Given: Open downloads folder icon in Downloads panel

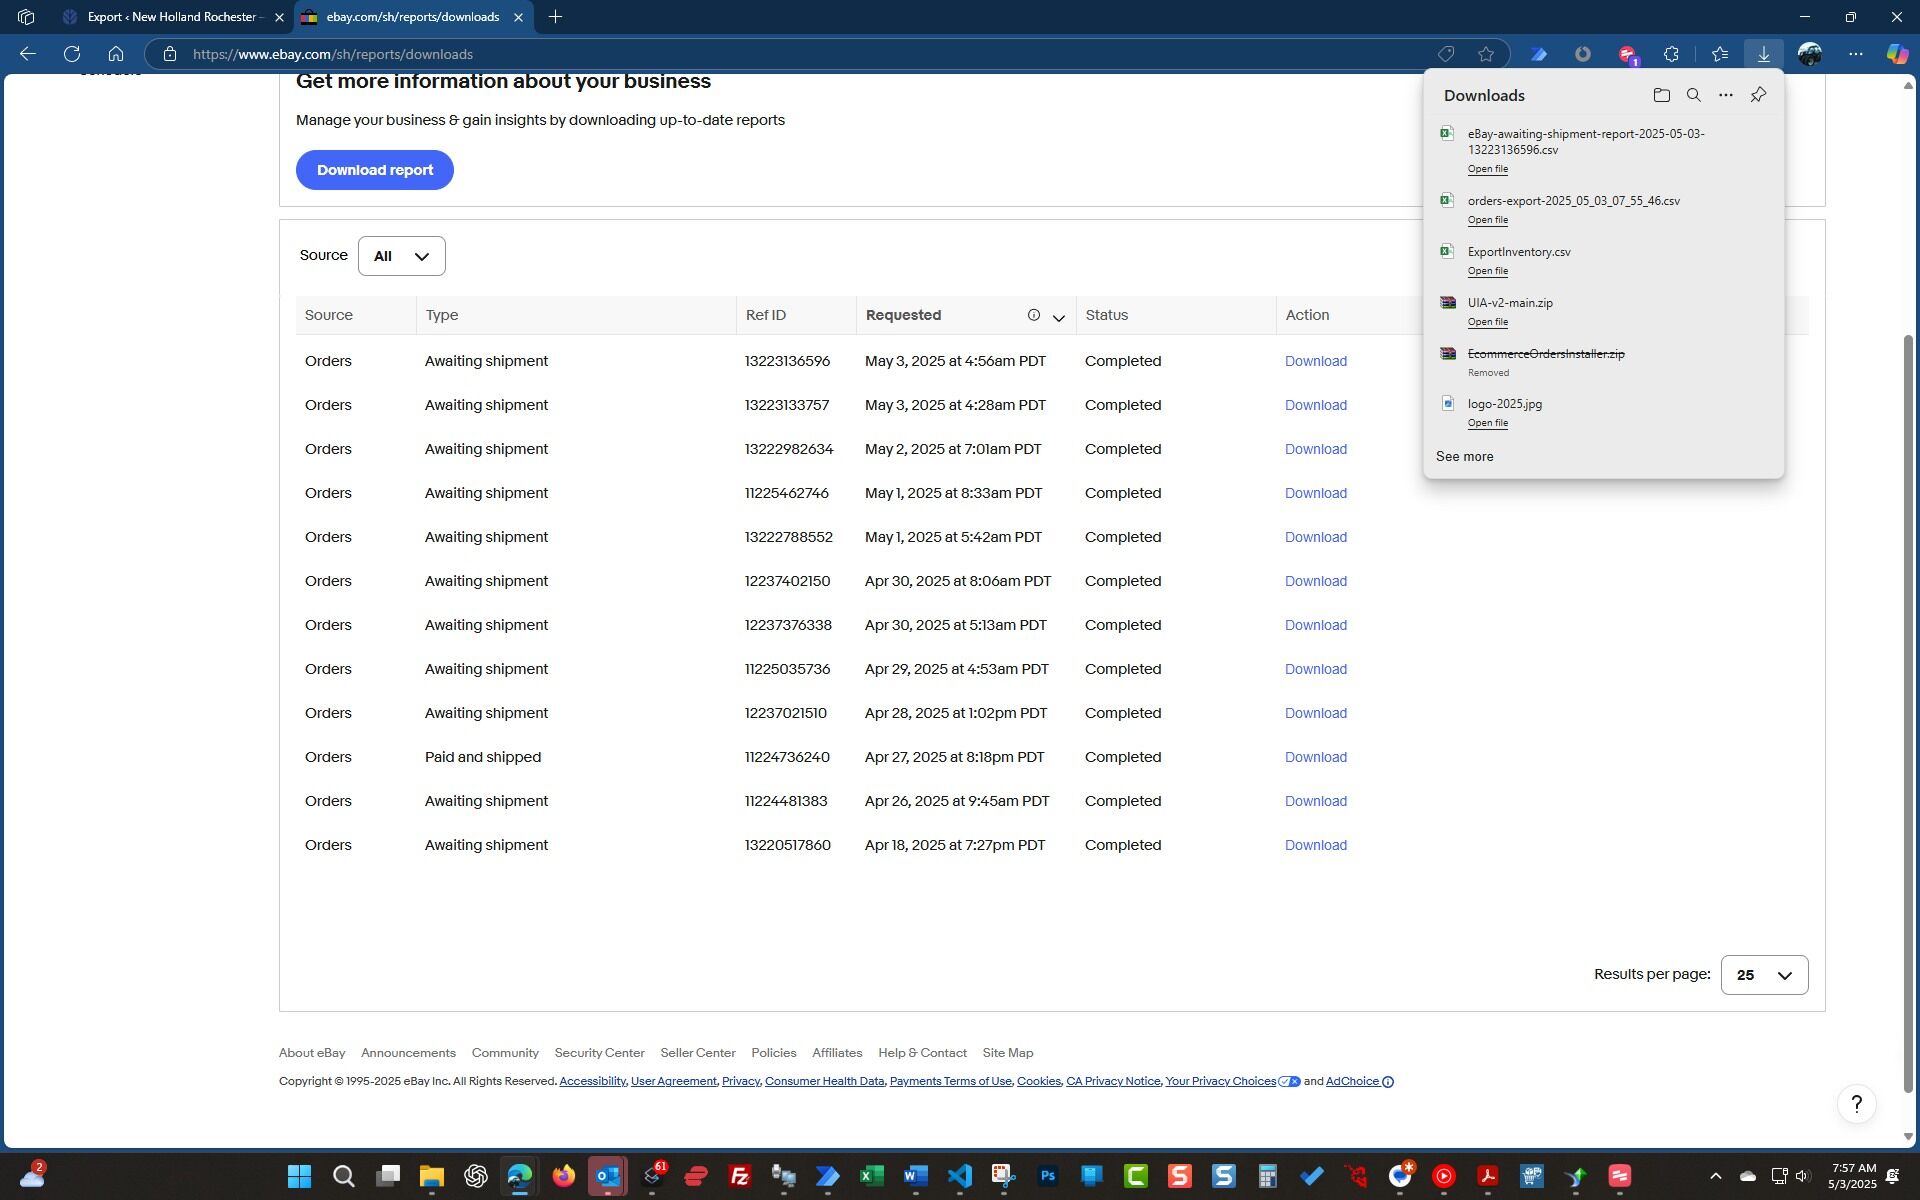Looking at the screenshot, I should tap(1661, 95).
